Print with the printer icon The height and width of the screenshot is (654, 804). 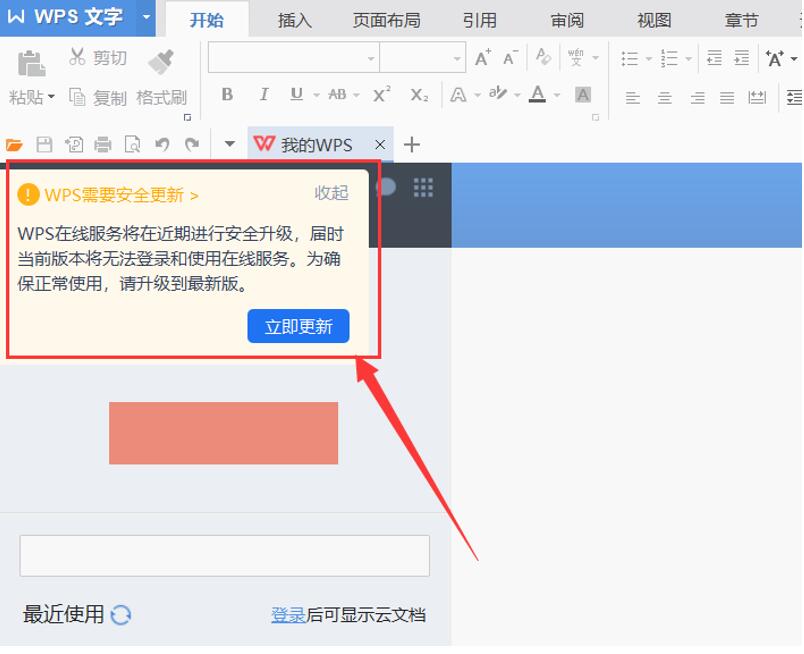pos(103,145)
